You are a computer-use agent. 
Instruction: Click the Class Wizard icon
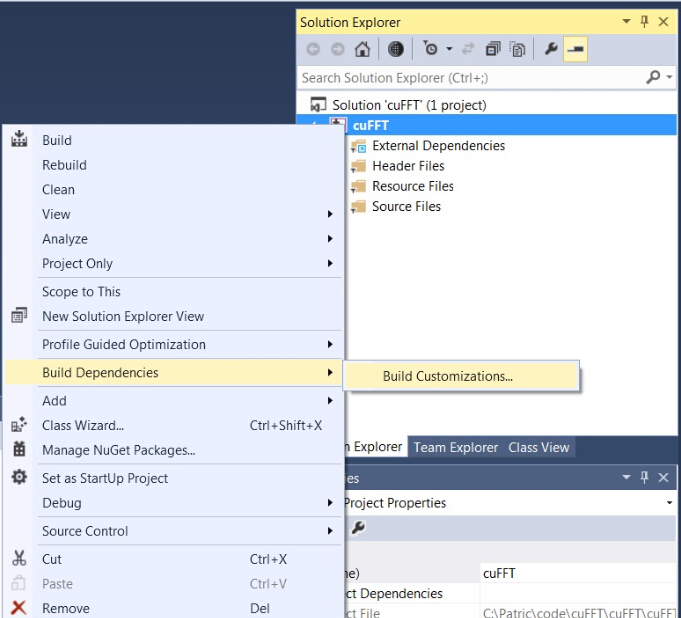click(19, 424)
